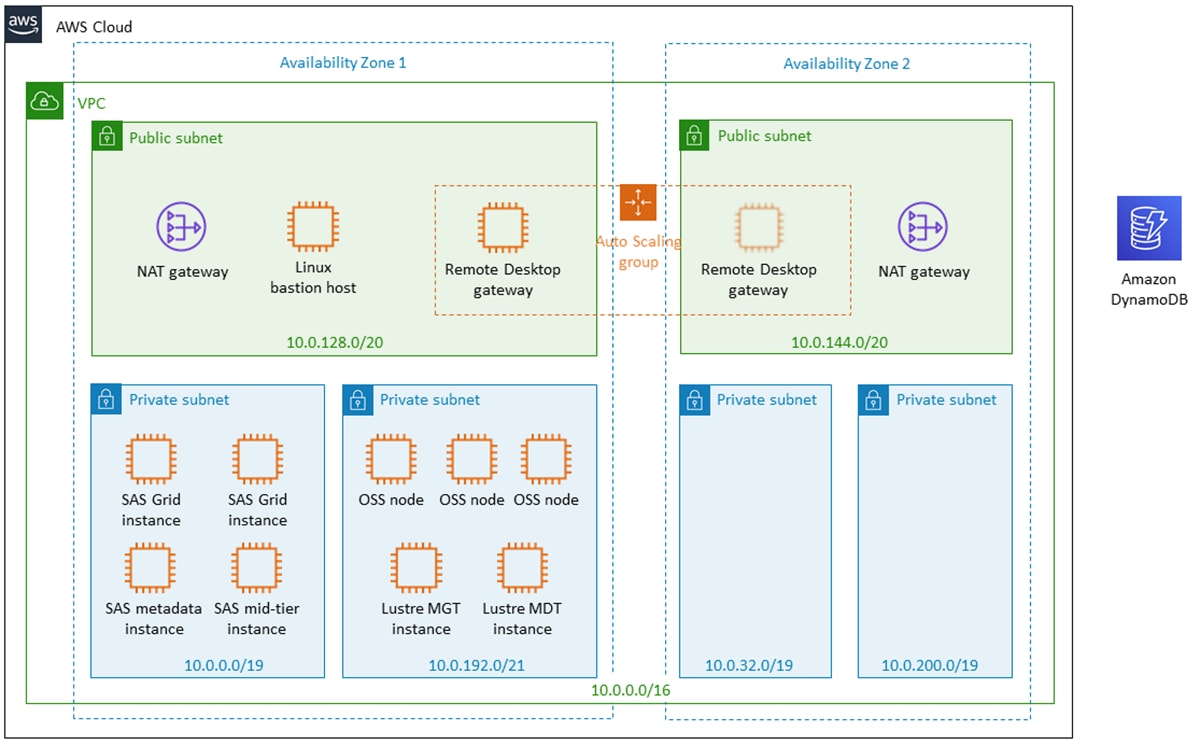Select the SAS metadata instance icon

pos(151,568)
